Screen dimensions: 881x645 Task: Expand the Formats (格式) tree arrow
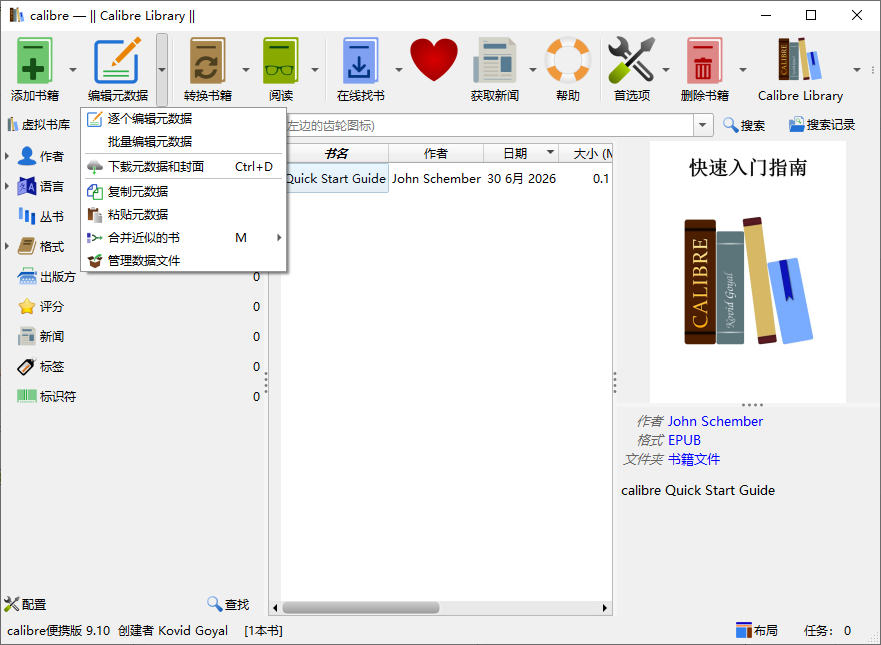[7, 246]
